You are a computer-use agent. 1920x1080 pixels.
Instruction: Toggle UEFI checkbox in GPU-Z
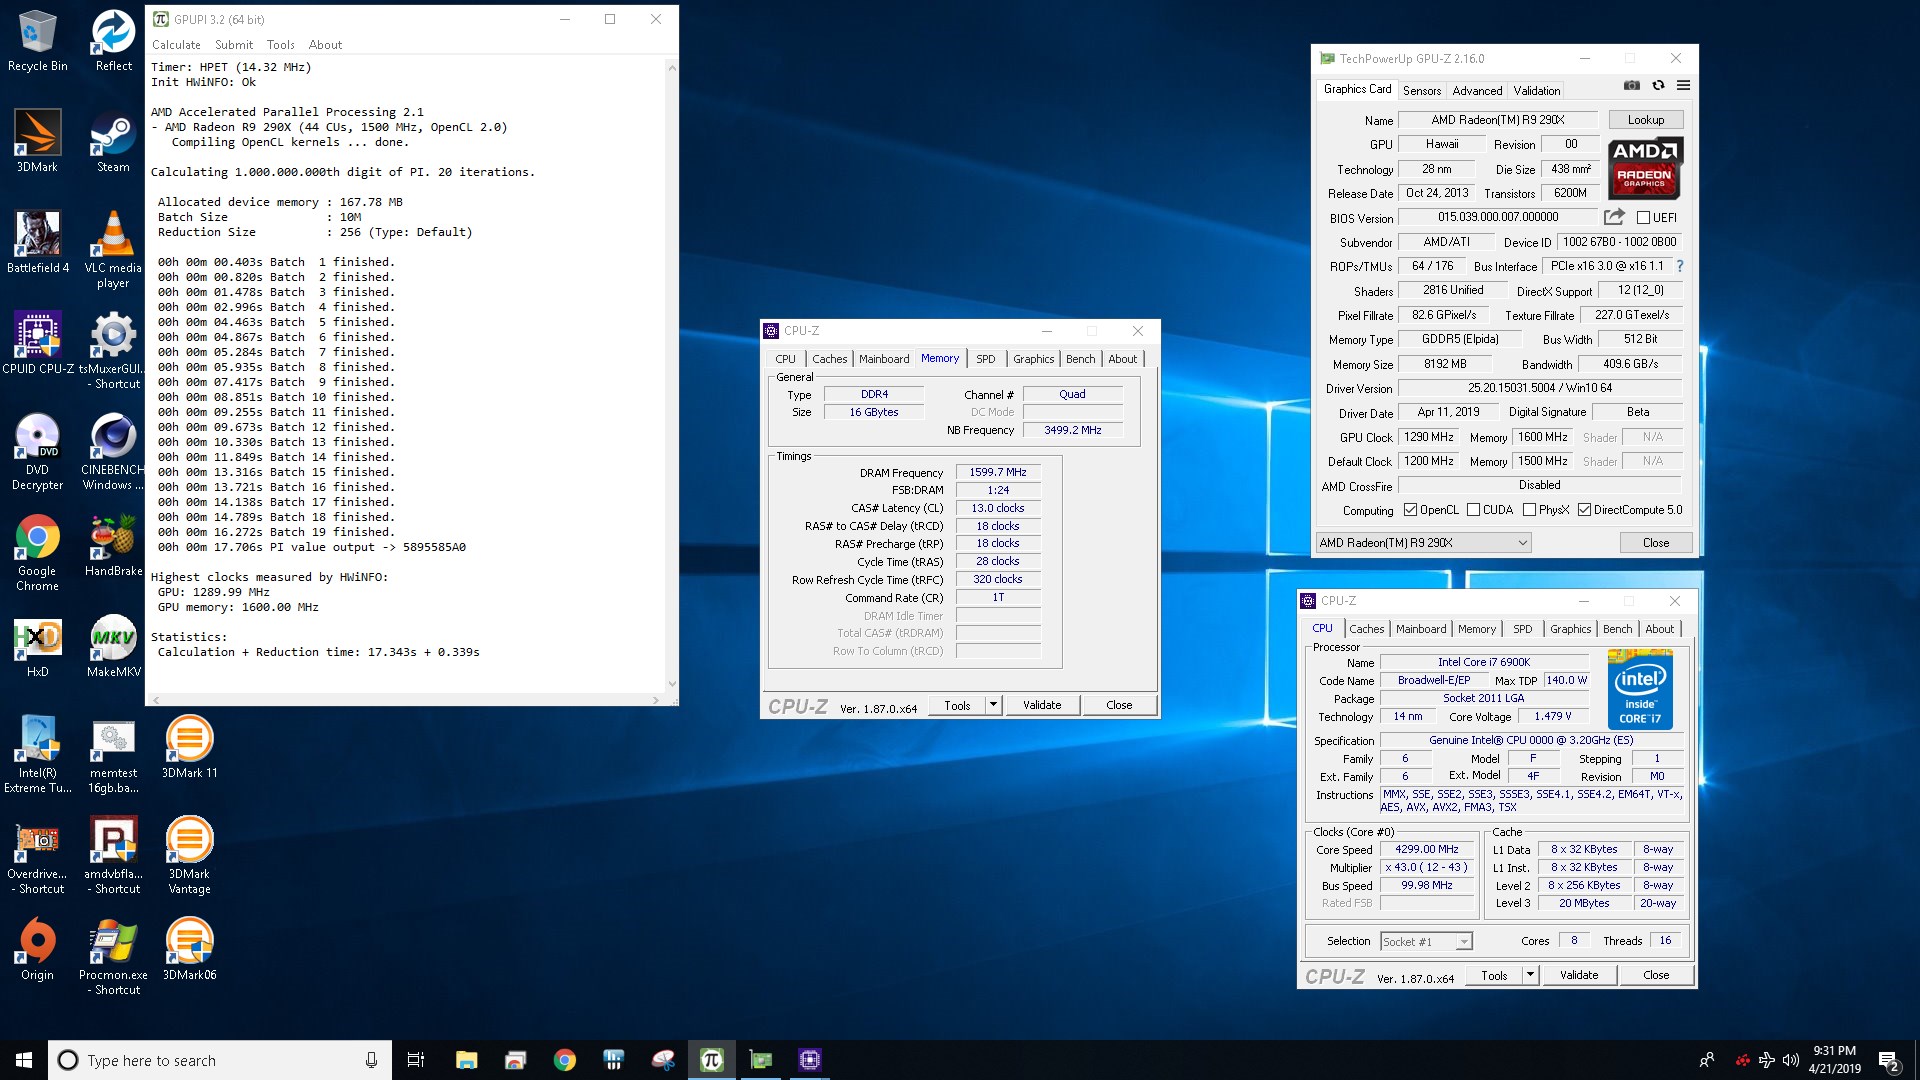point(1643,217)
